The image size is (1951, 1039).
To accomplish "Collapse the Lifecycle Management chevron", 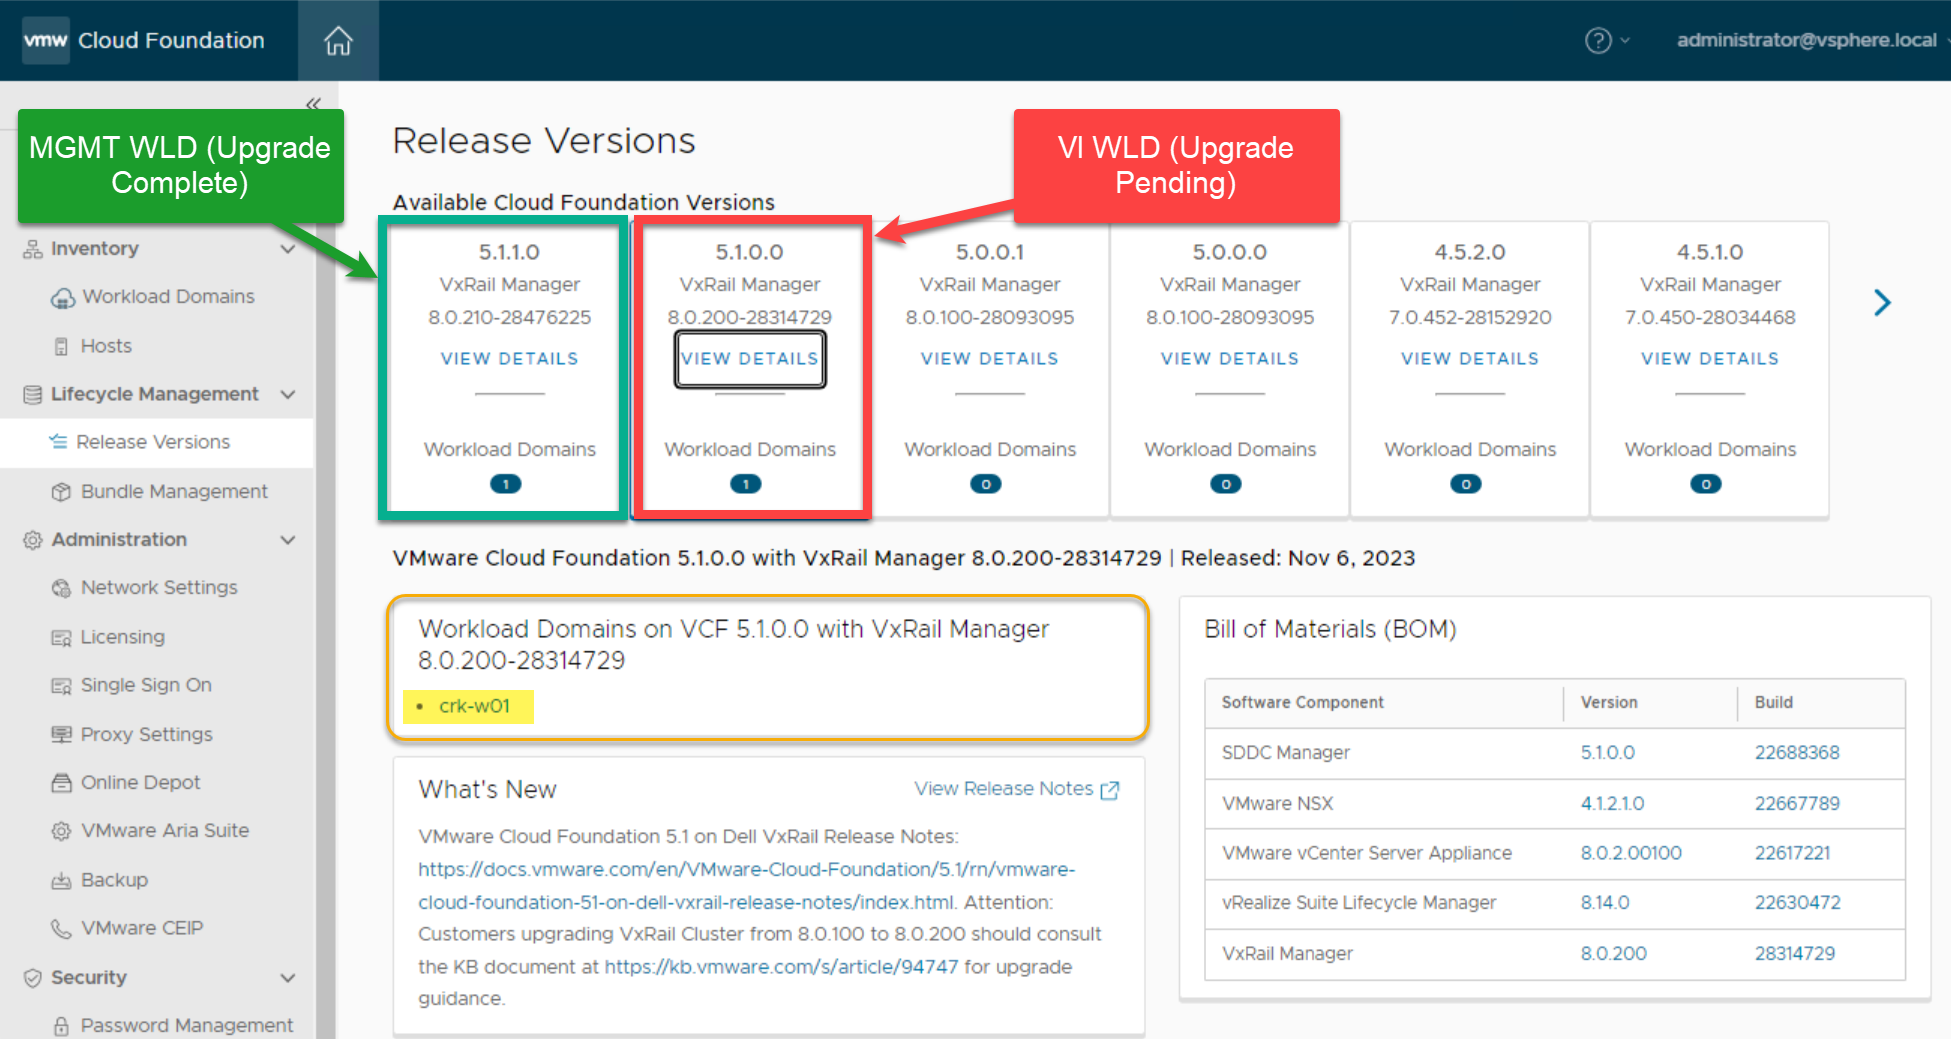I will point(288,395).
